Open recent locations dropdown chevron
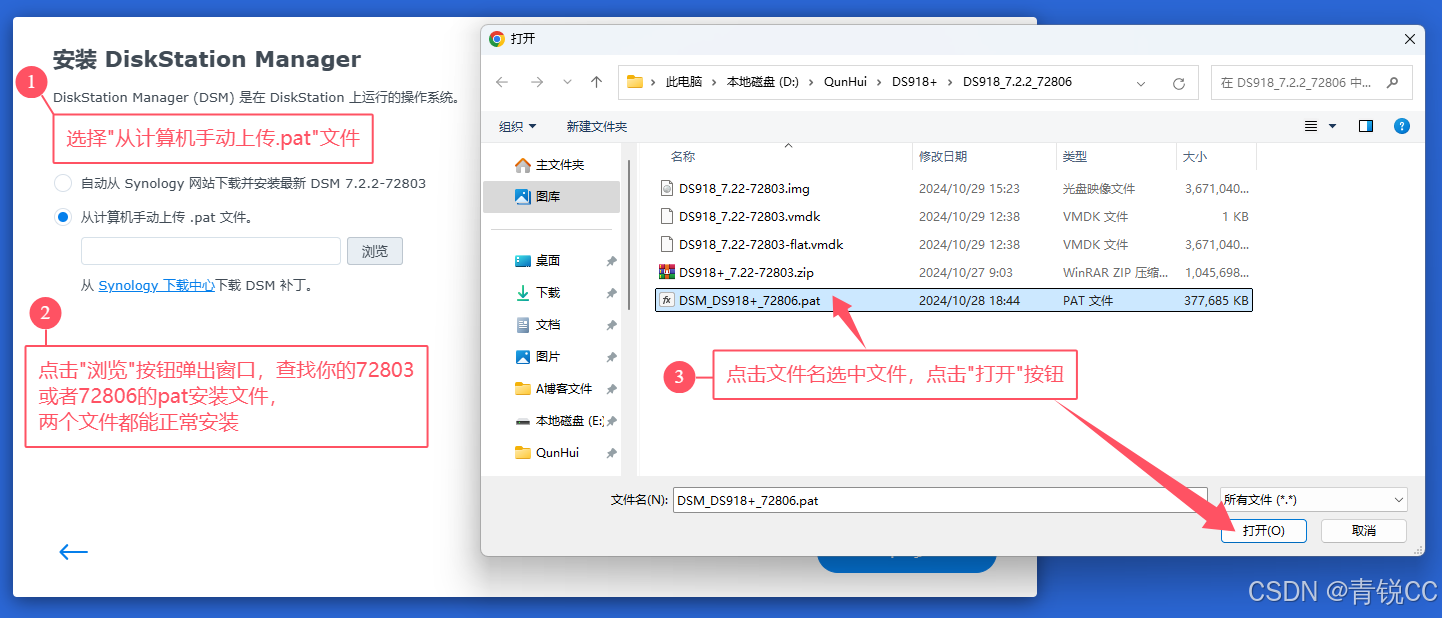This screenshot has height=618, width=1442. click(x=567, y=82)
